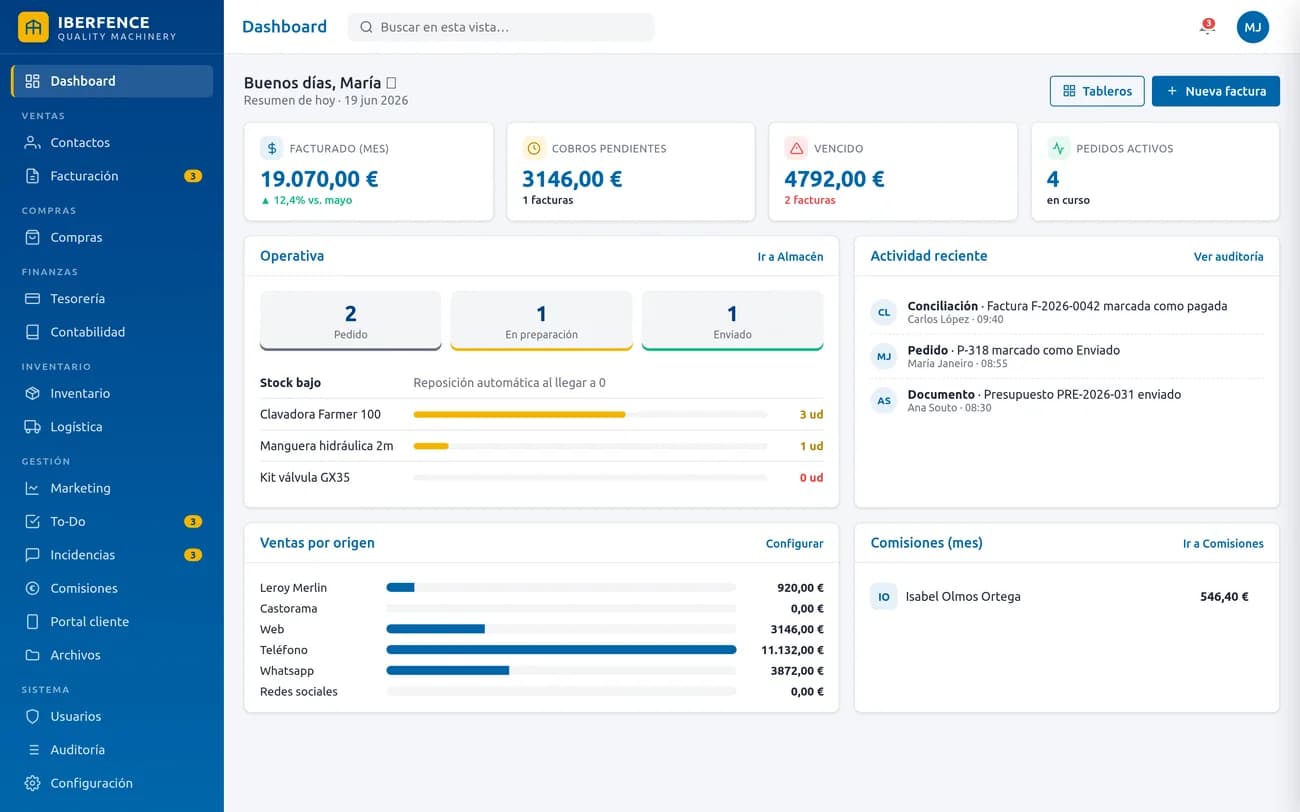Click the Facturación badge showing 3
The image size is (1300, 812).
[x=193, y=176]
